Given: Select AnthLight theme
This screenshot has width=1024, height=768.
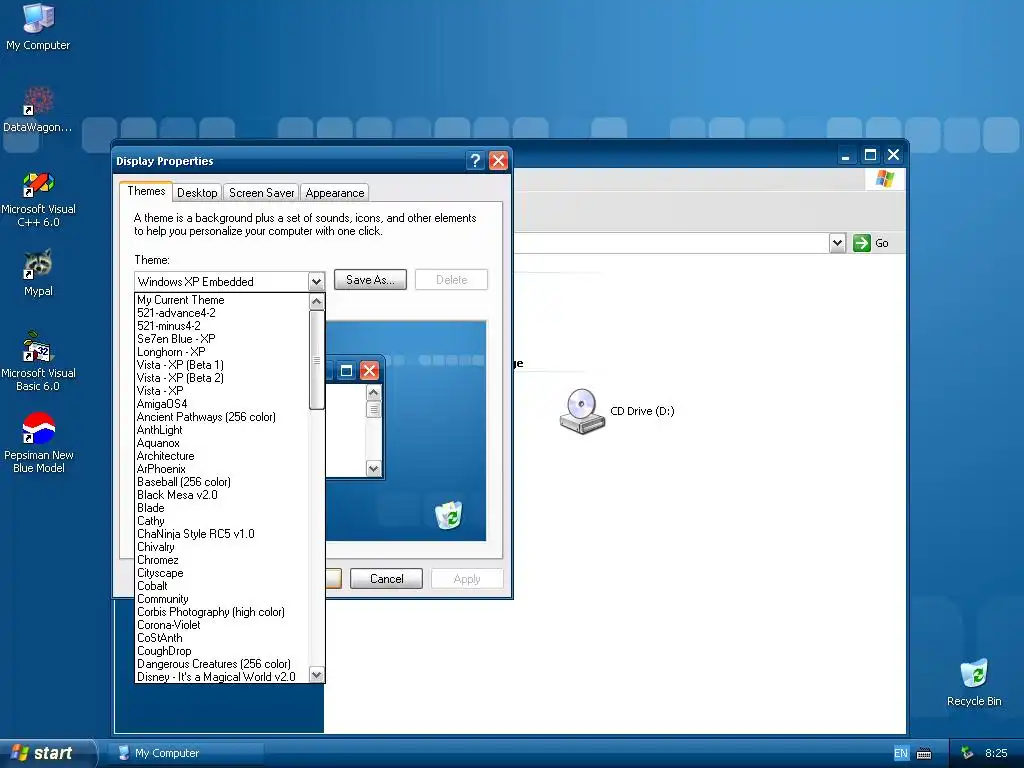Looking at the screenshot, I should (222, 430).
